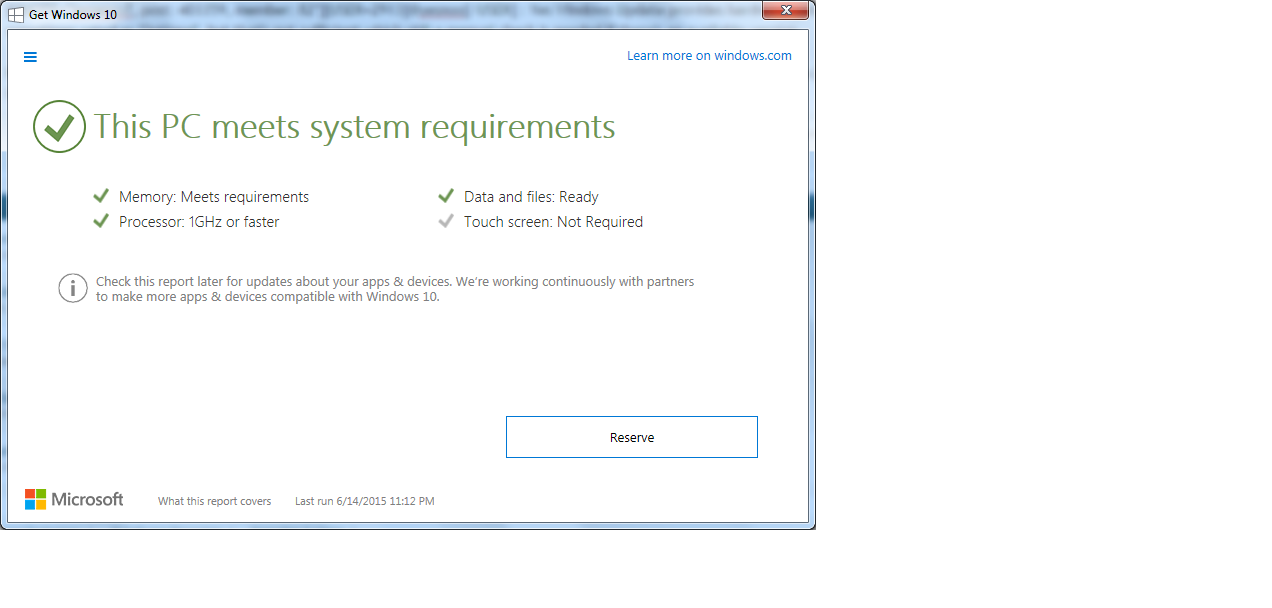The image size is (1272, 608).
Task: Click the checkmark beside Memory: Meets requirements
Action: 101,196
